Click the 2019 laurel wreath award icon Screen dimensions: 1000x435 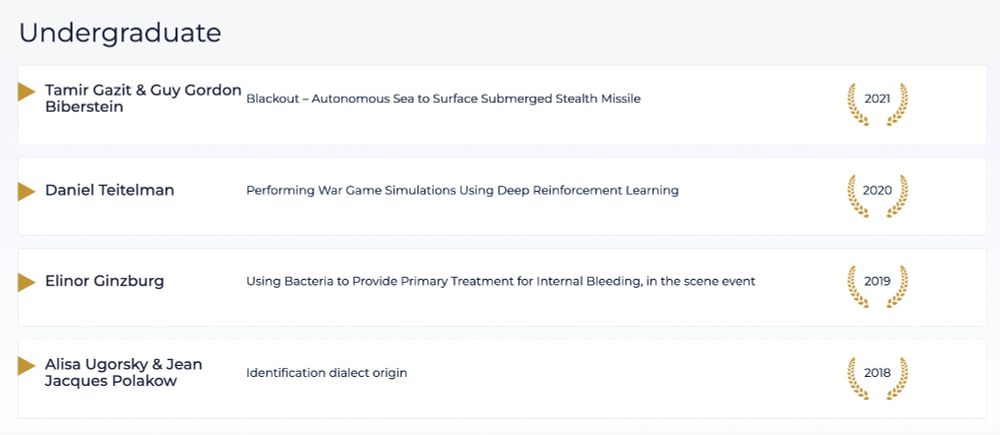pyautogui.click(x=877, y=282)
